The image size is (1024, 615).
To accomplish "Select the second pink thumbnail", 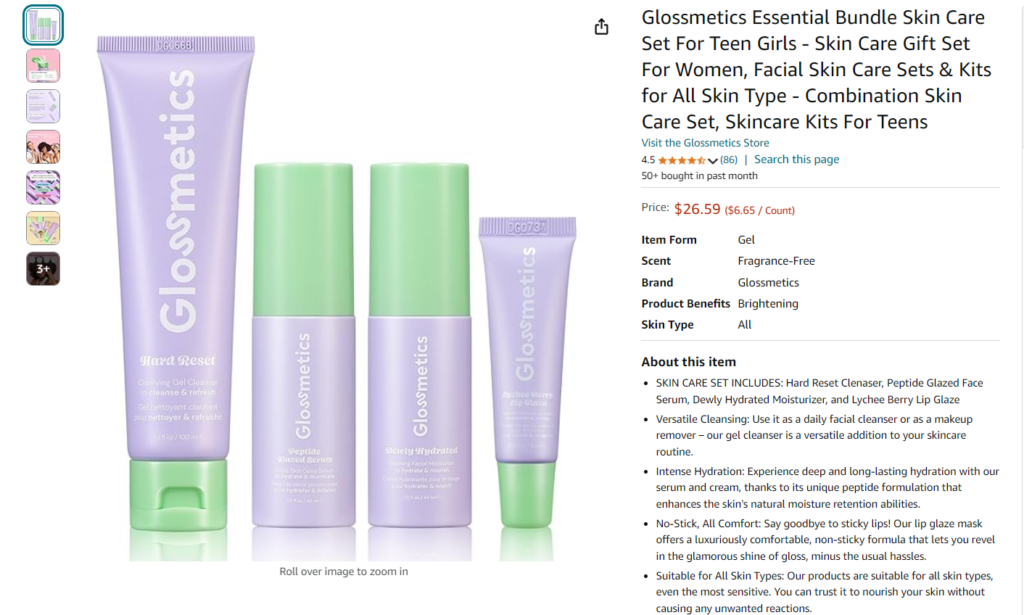I will (43, 66).
